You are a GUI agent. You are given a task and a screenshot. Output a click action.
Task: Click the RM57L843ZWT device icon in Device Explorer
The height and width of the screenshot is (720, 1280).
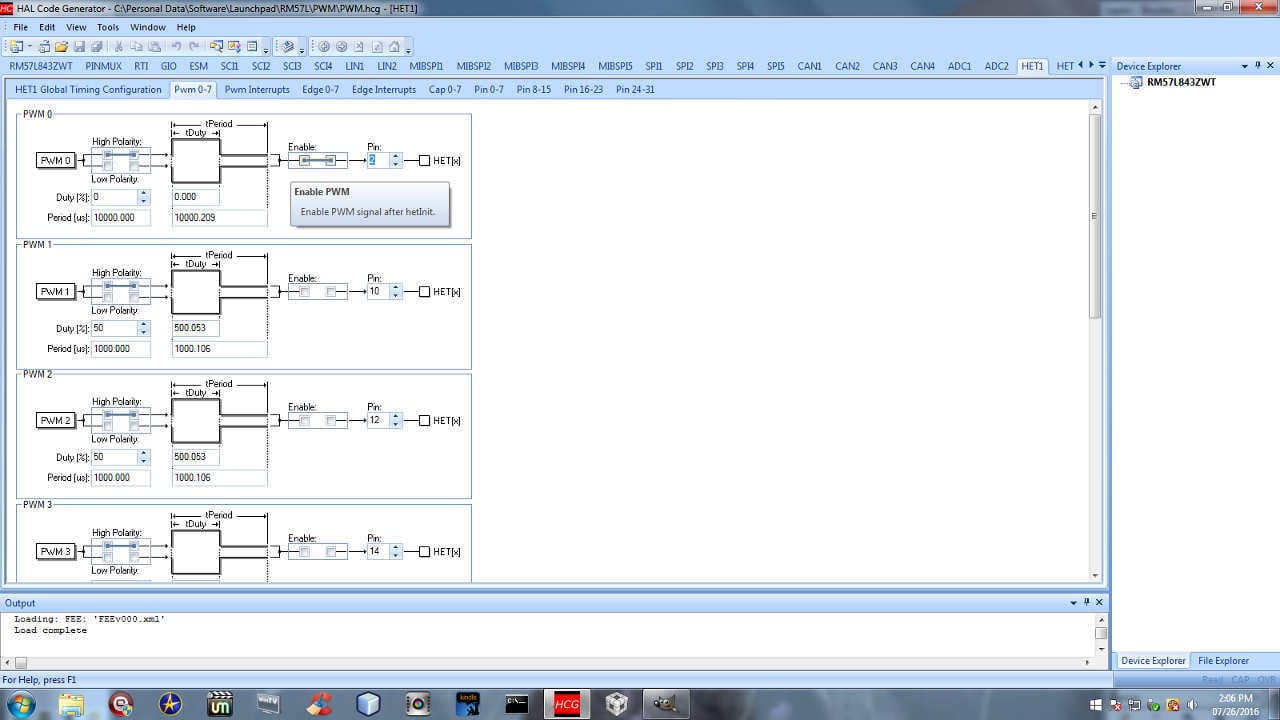click(1136, 83)
